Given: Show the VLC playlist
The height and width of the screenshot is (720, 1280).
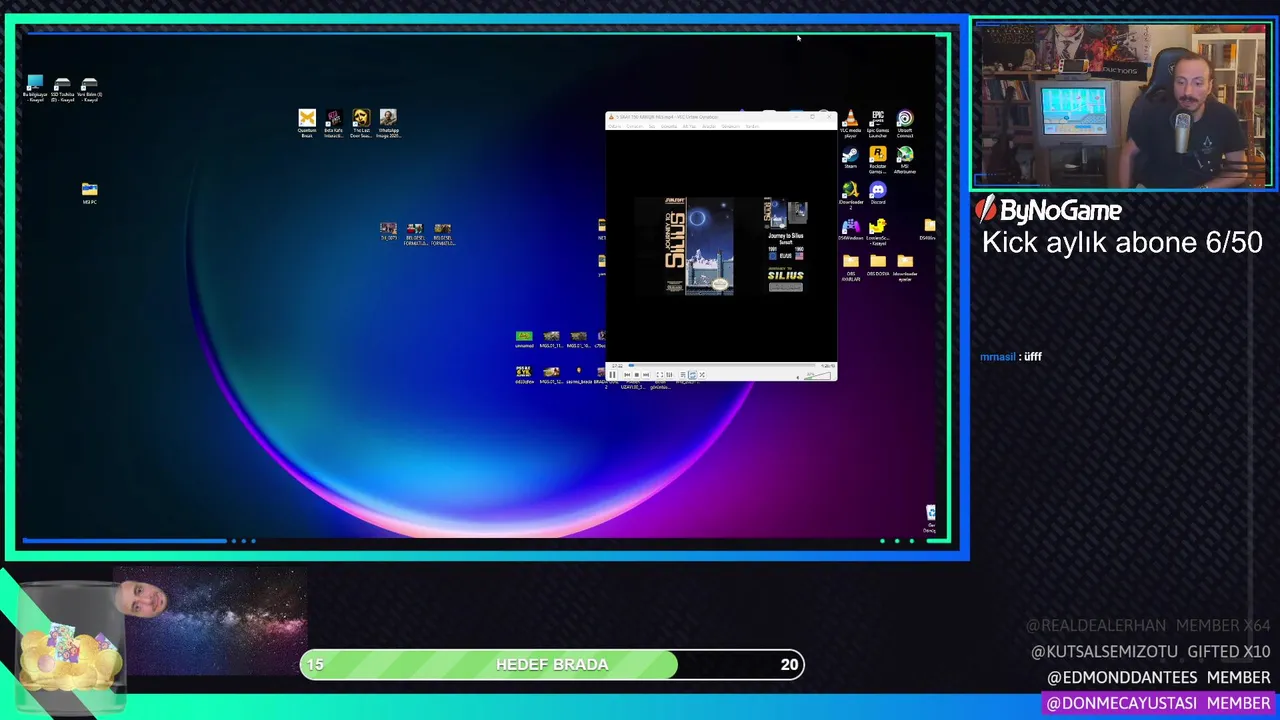Looking at the screenshot, I should (683, 375).
